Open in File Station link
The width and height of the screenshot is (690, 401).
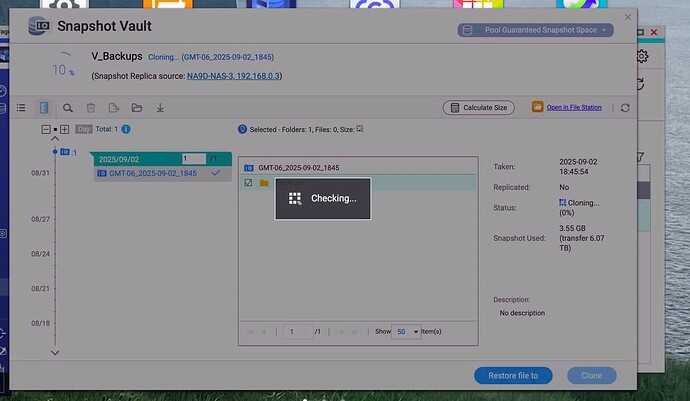tap(573, 107)
